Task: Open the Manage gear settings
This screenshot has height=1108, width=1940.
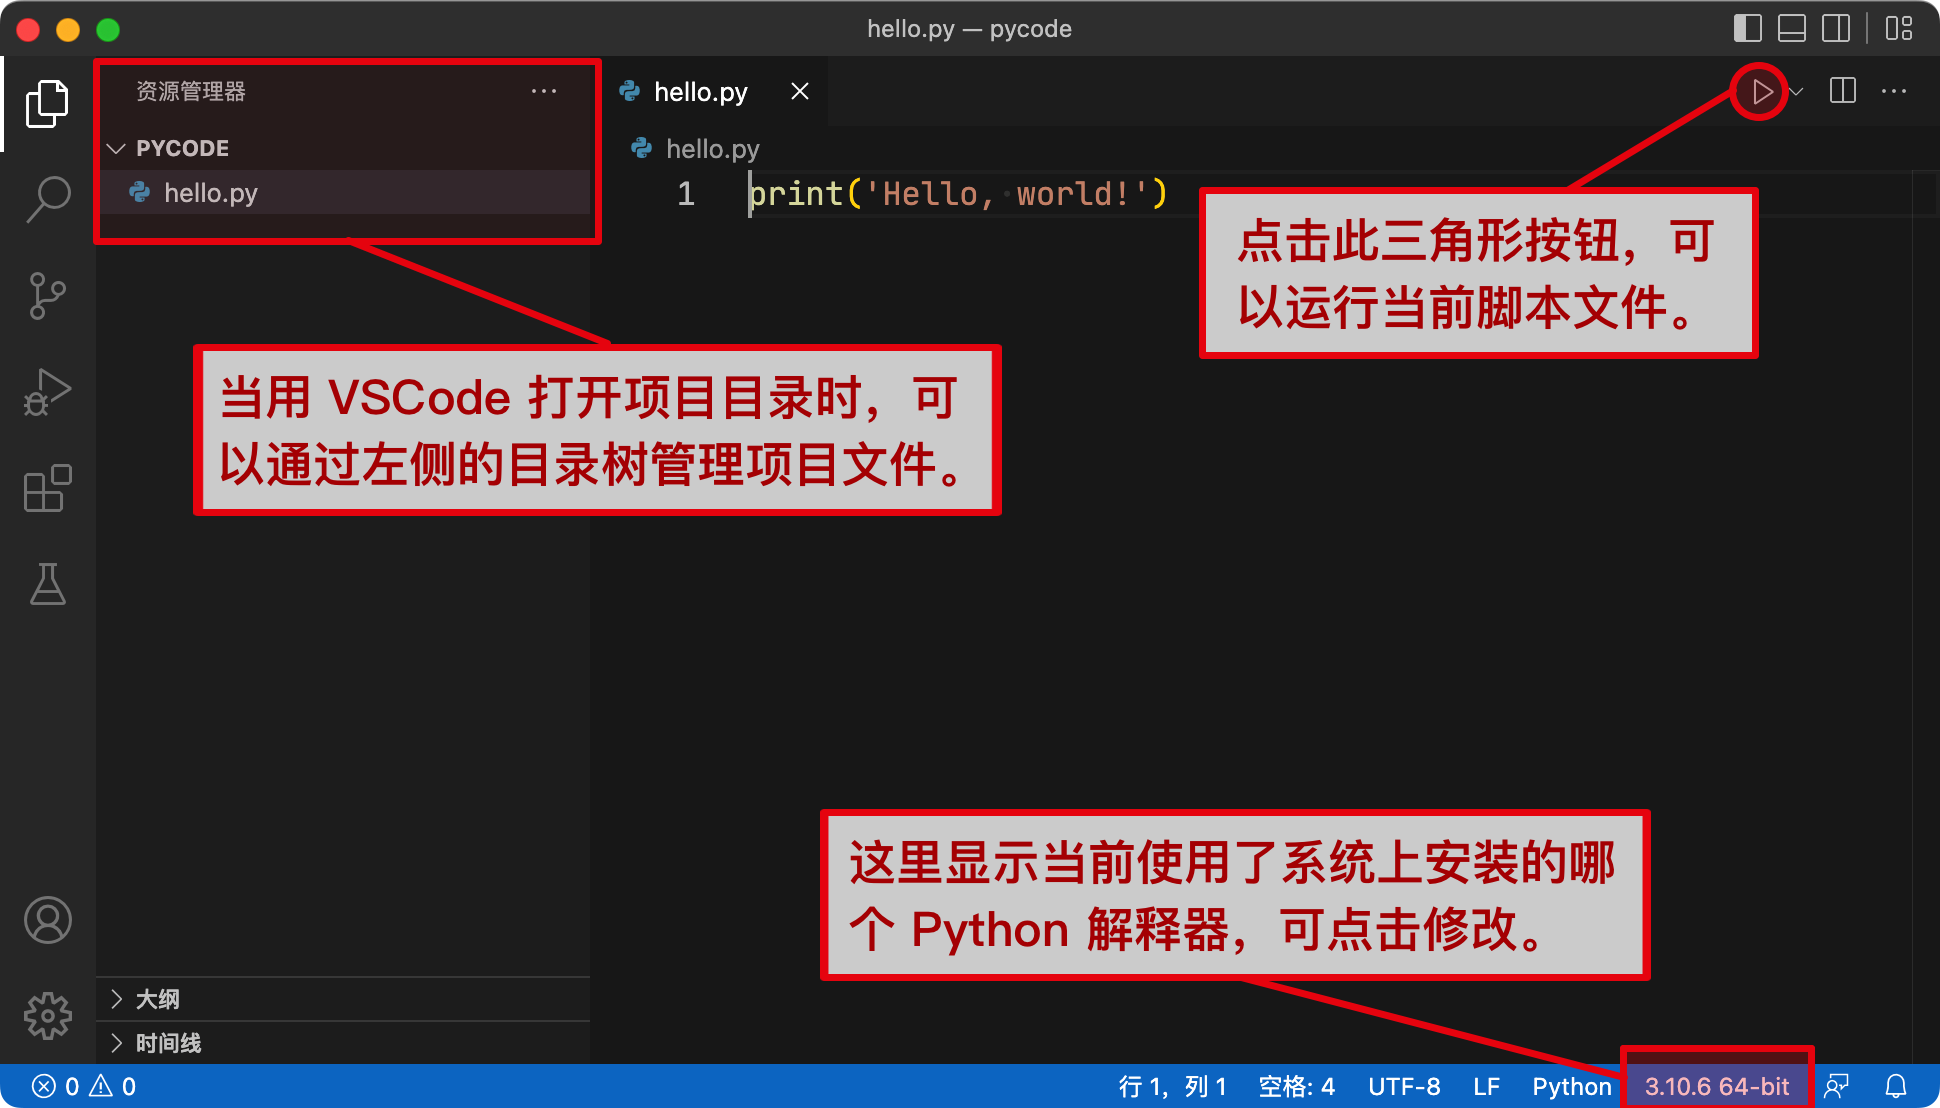Action: [x=47, y=1016]
